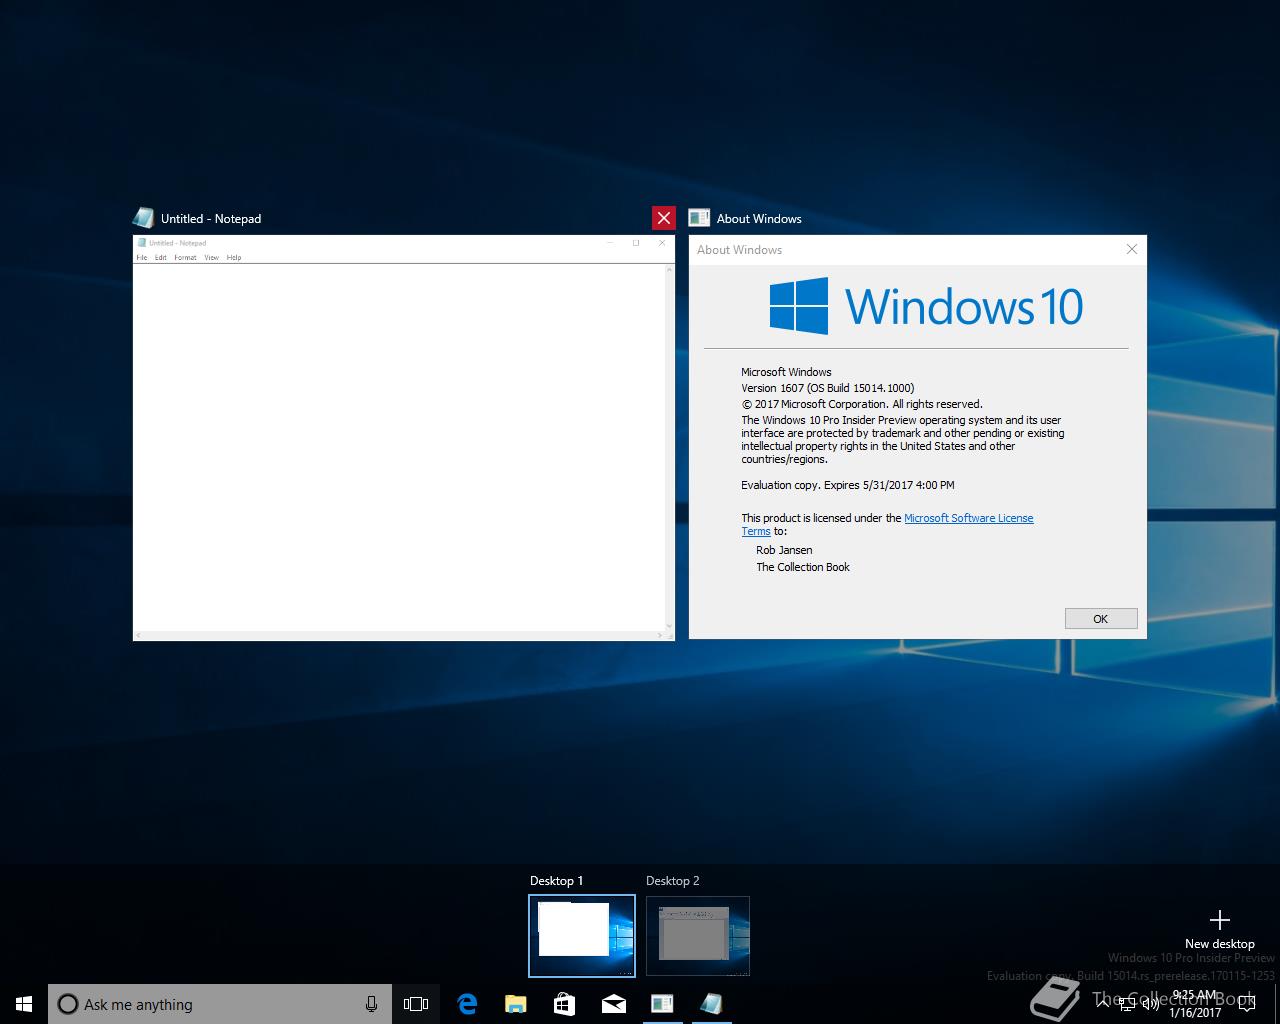
Task: Click Notepad's horizontal scrollbar
Action: point(400,636)
